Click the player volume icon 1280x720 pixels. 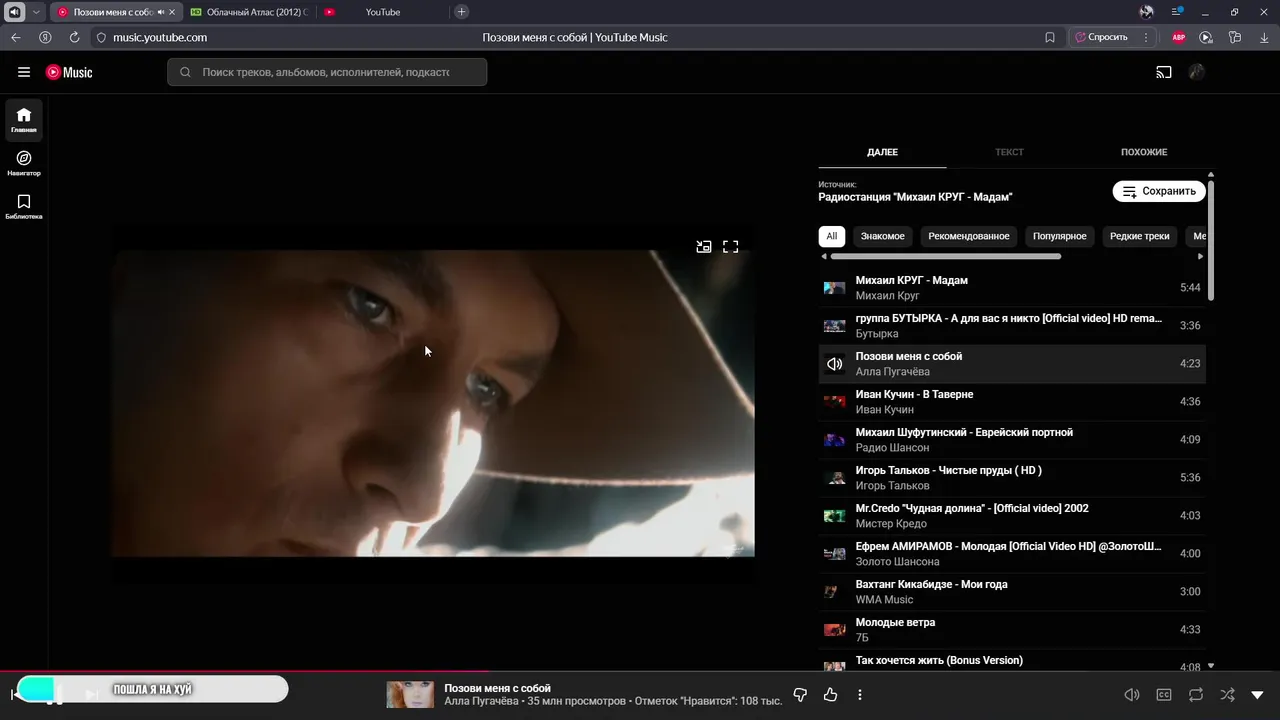[x=1131, y=695]
